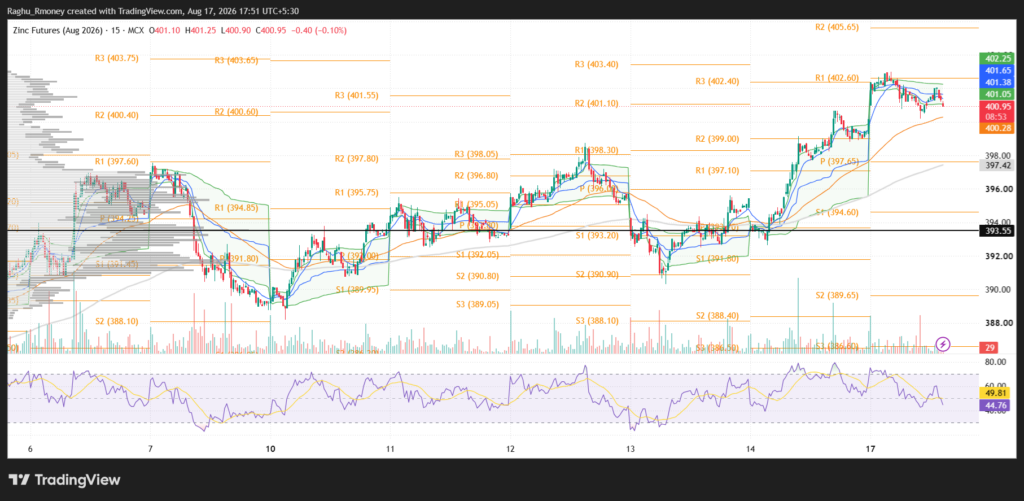Select the green 402.25 price axis label

995,59
